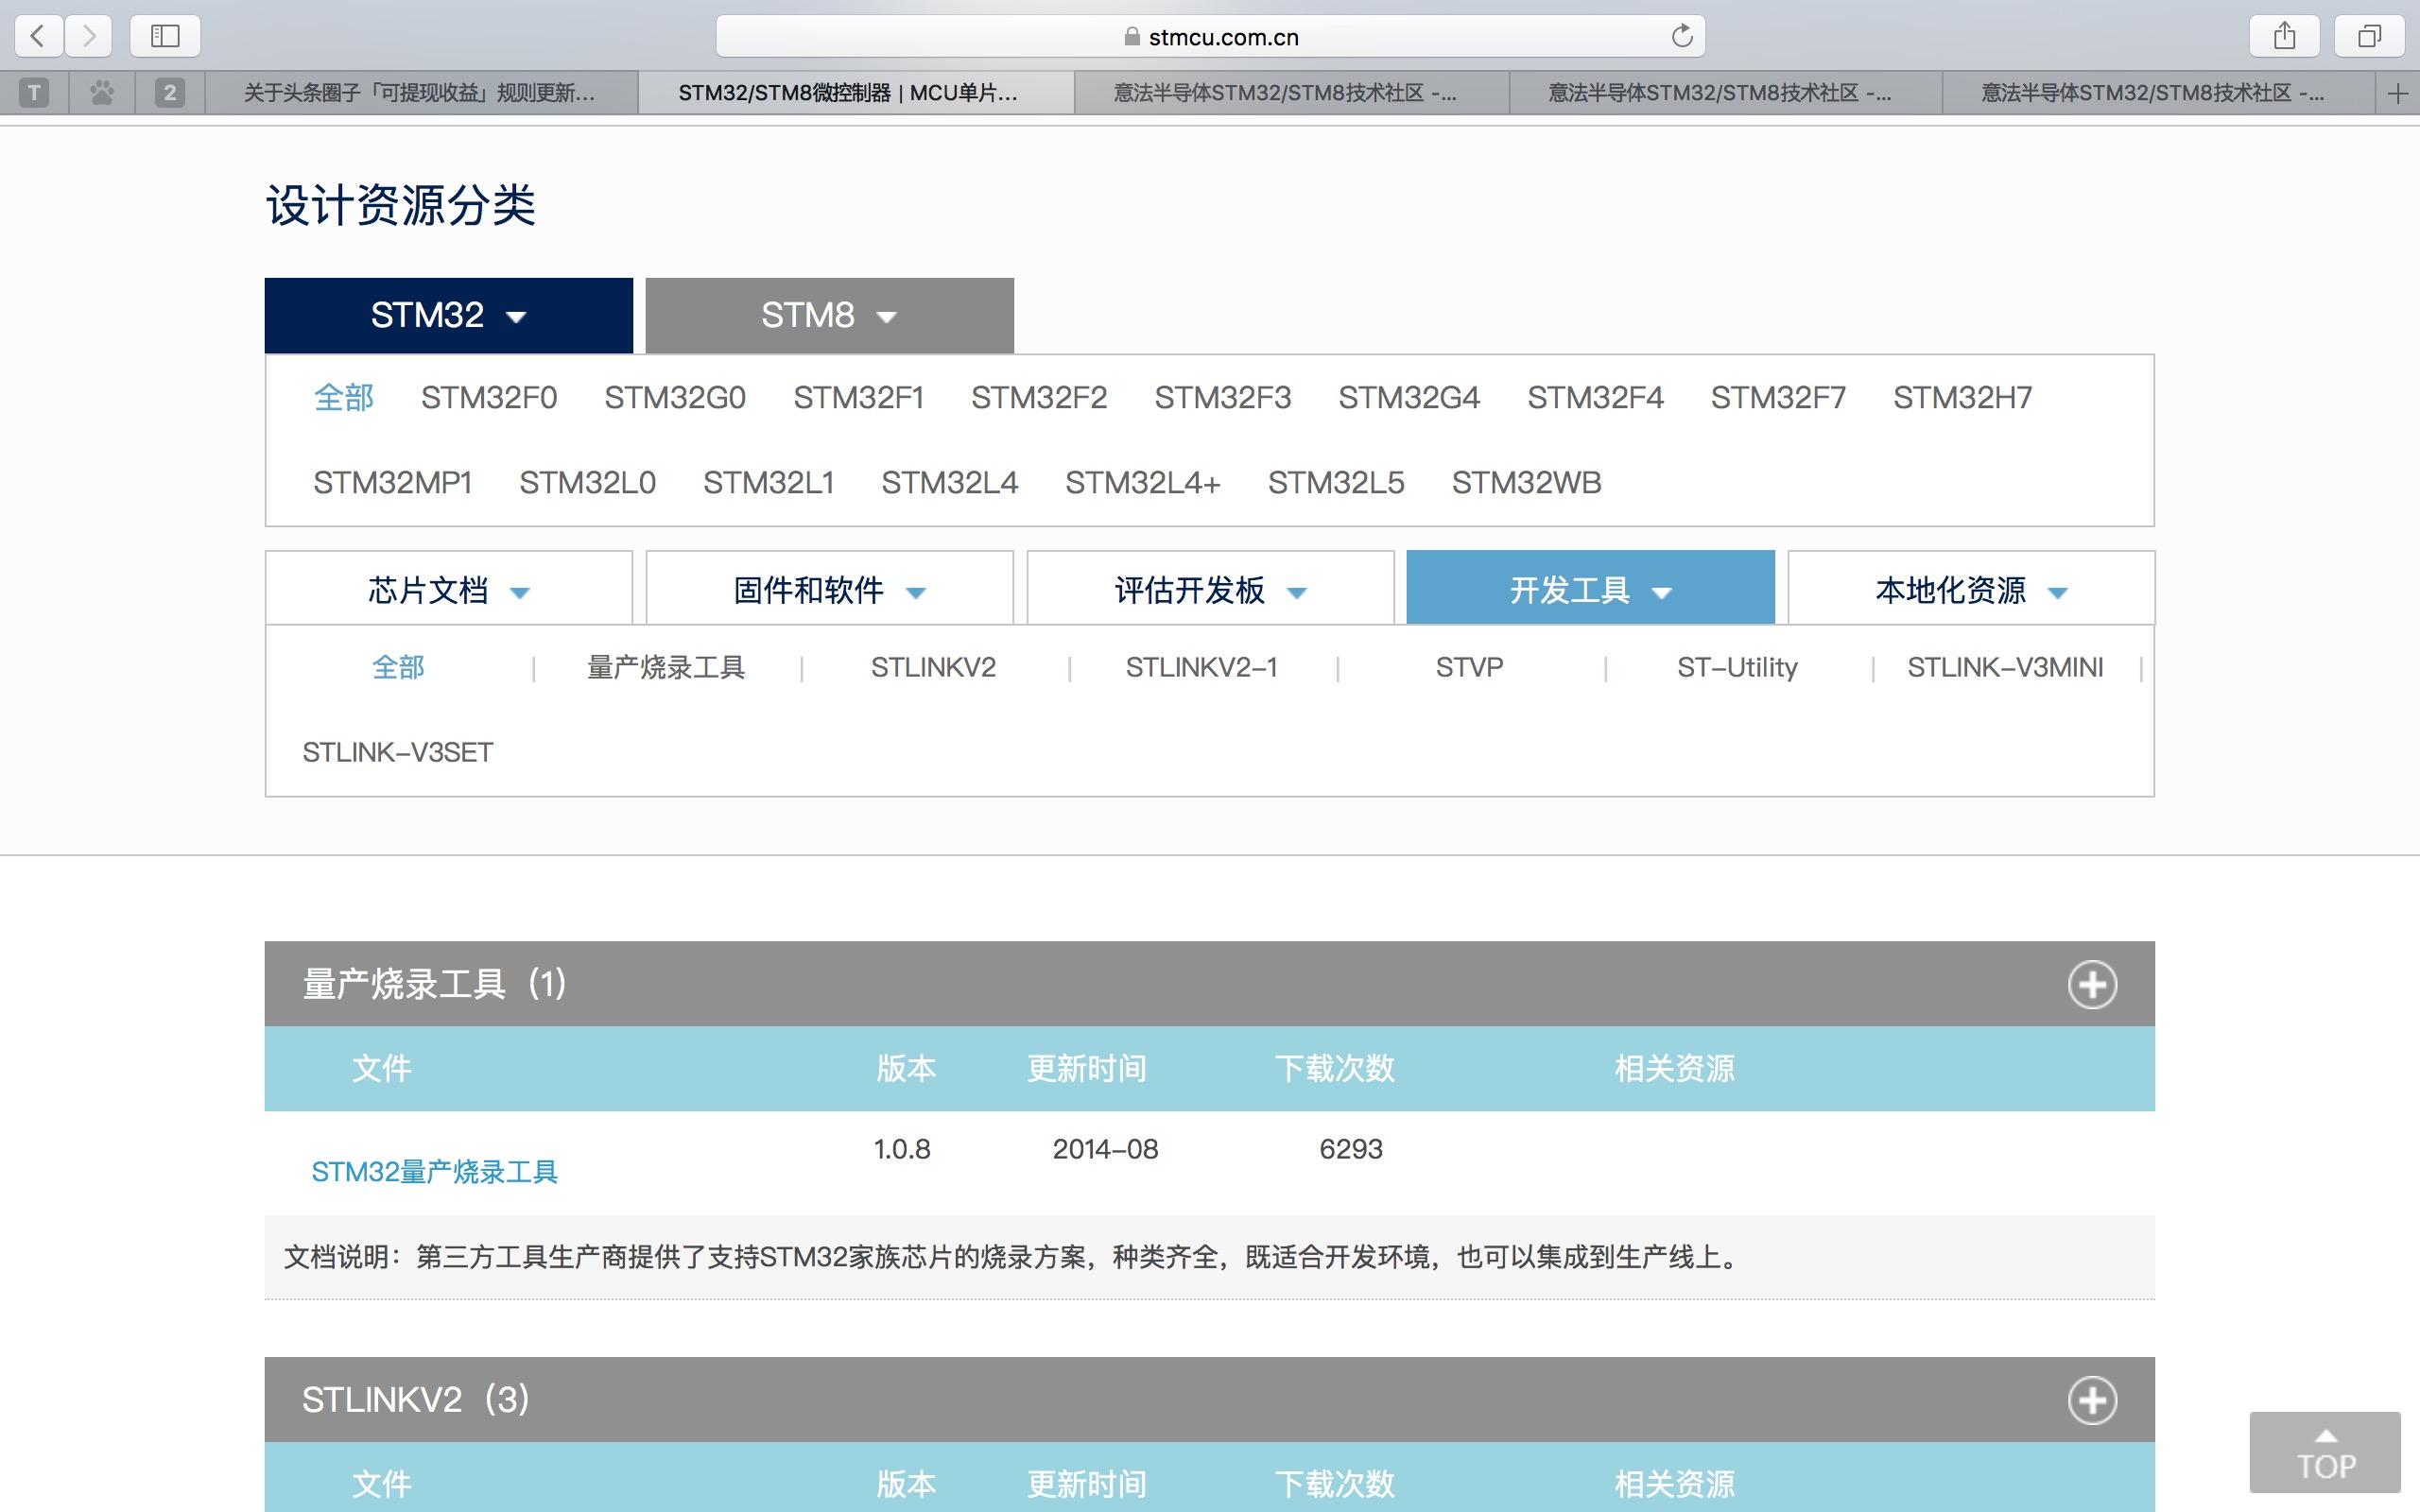Select the 本地化资源 category tab
The image size is (2420, 1512).
(1970, 590)
